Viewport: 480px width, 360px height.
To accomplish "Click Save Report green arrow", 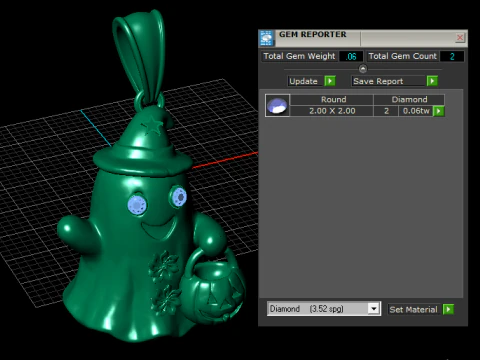I will 432,81.
